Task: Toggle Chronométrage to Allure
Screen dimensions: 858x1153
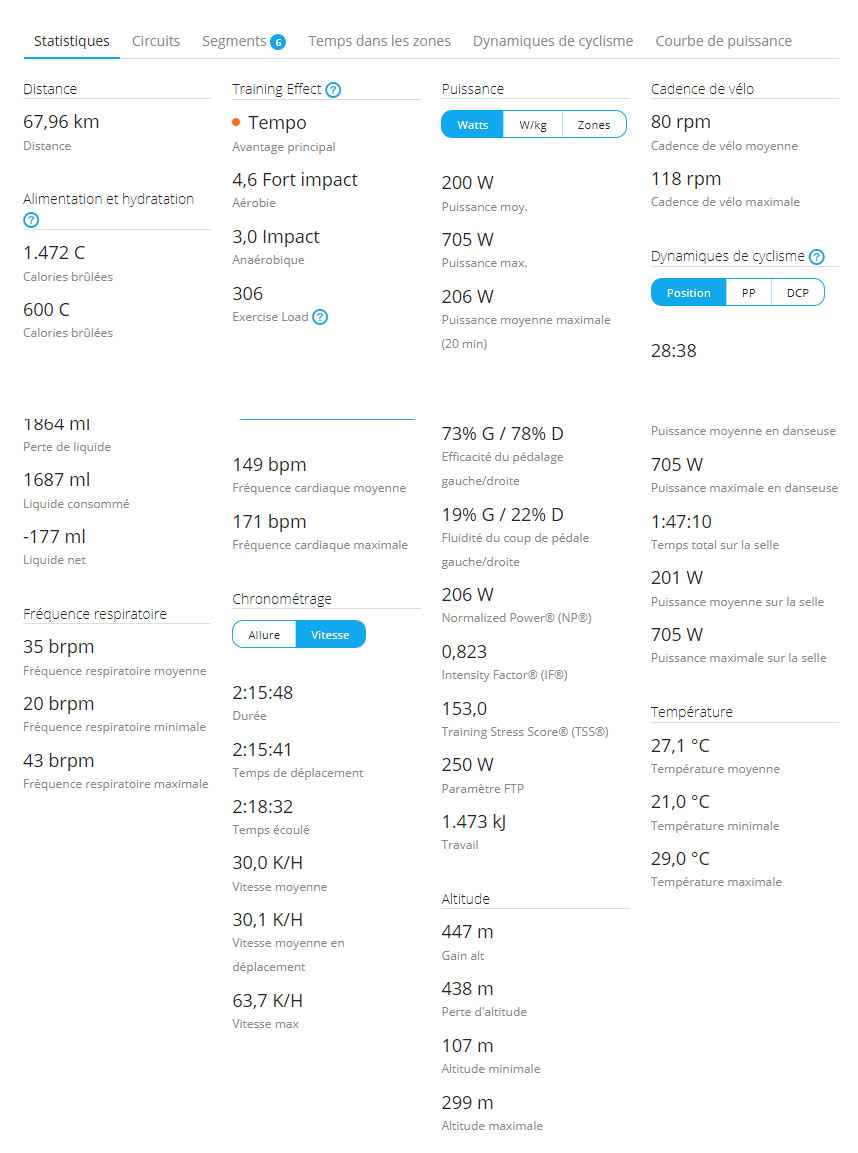Action: point(264,635)
